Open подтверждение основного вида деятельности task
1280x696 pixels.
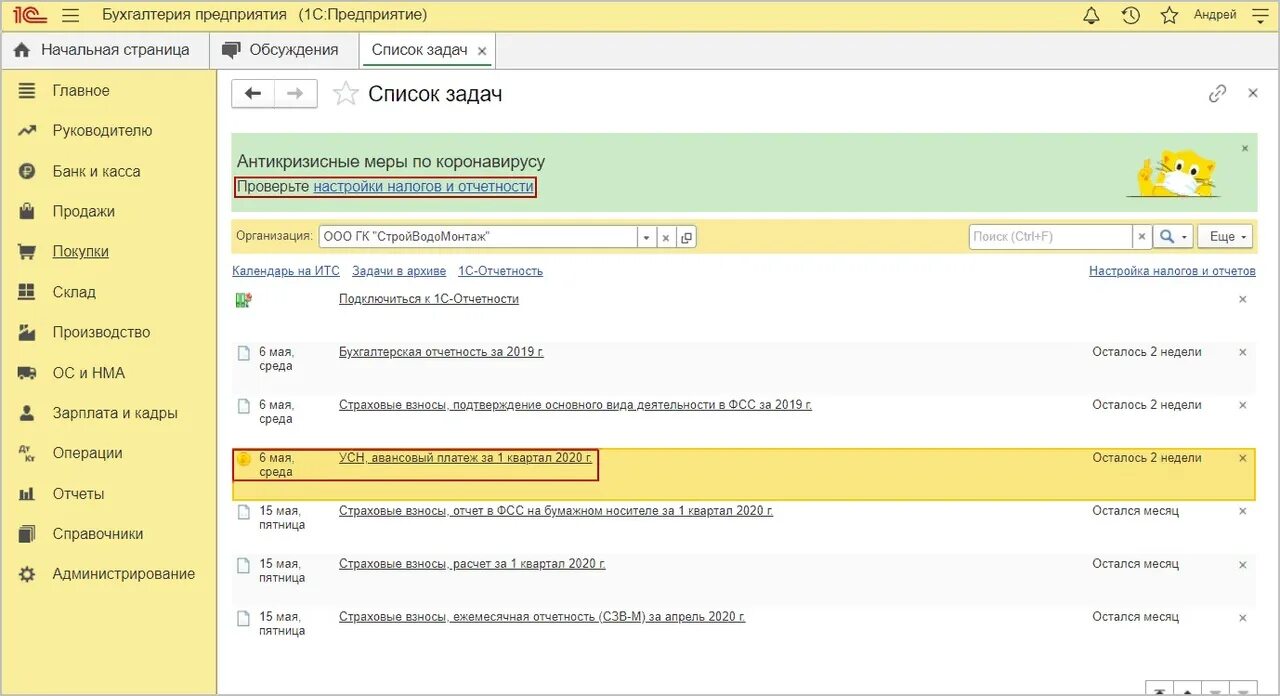575,405
